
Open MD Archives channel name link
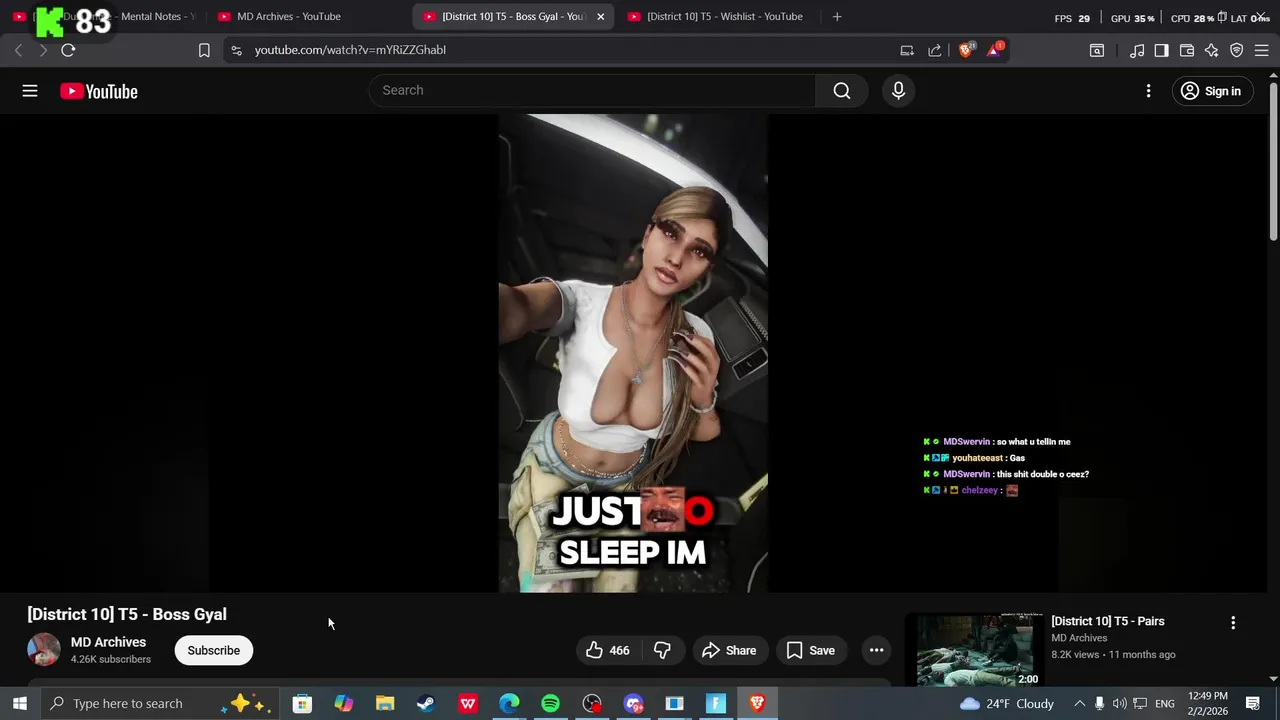(108, 642)
